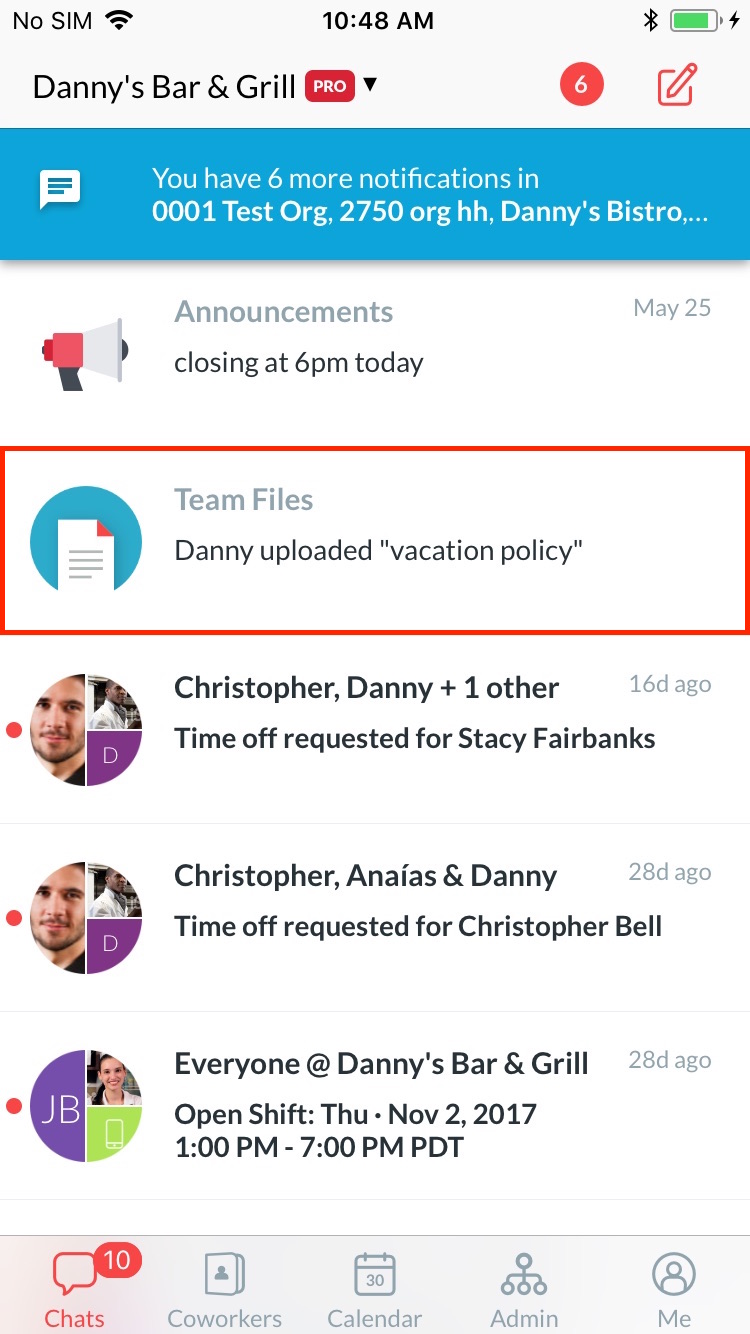Open the "closing at 6pm today" announcement
The width and height of the screenshot is (750, 1334).
click(375, 354)
